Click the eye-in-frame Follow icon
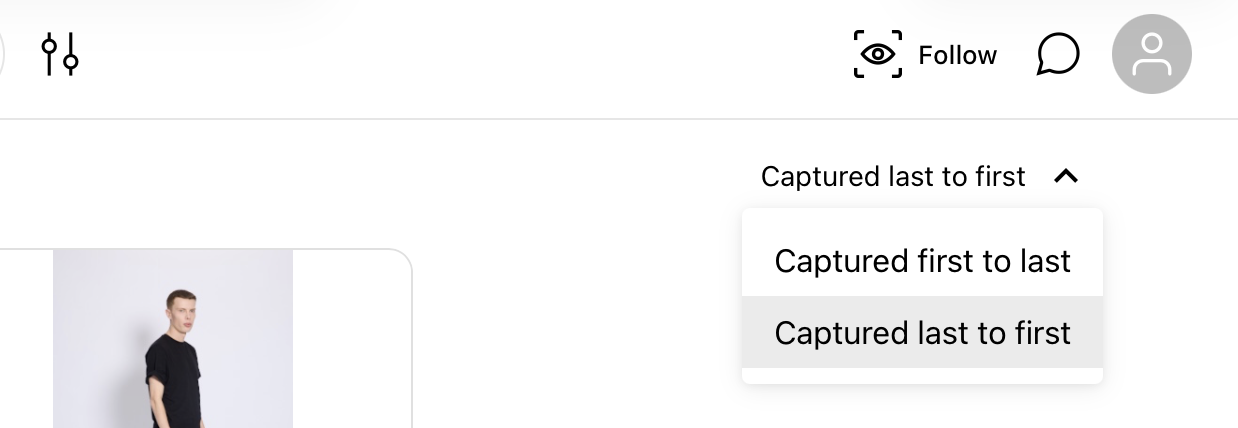This screenshot has width=1238, height=428. pyautogui.click(x=877, y=54)
